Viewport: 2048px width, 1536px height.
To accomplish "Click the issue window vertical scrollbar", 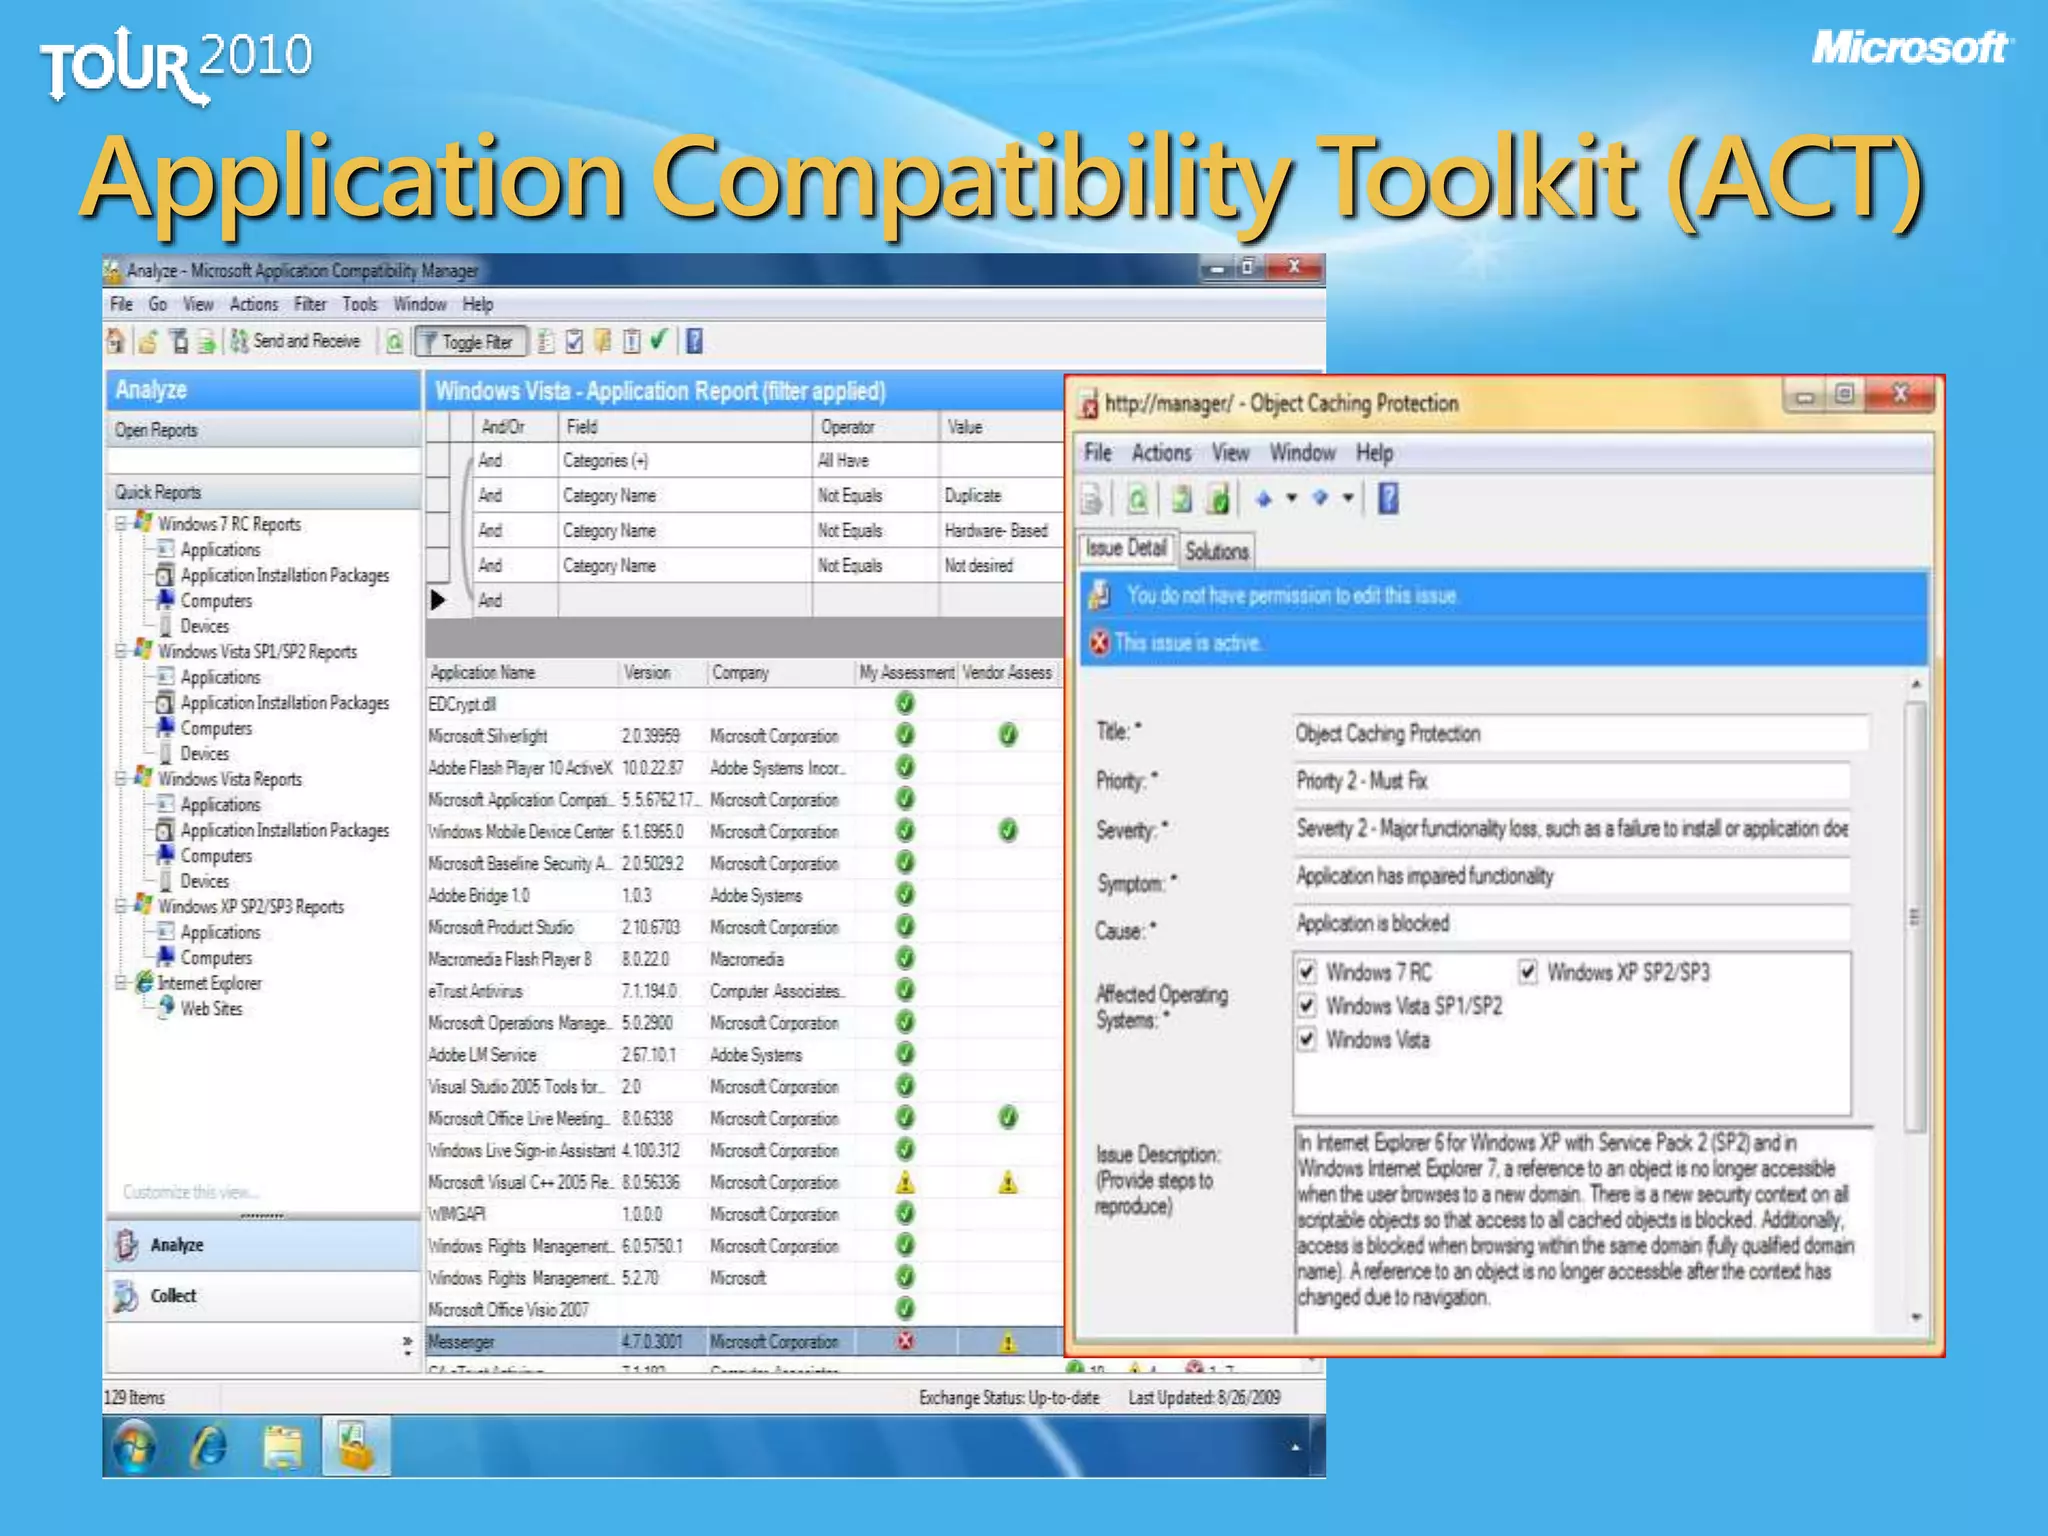I will (1915, 916).
